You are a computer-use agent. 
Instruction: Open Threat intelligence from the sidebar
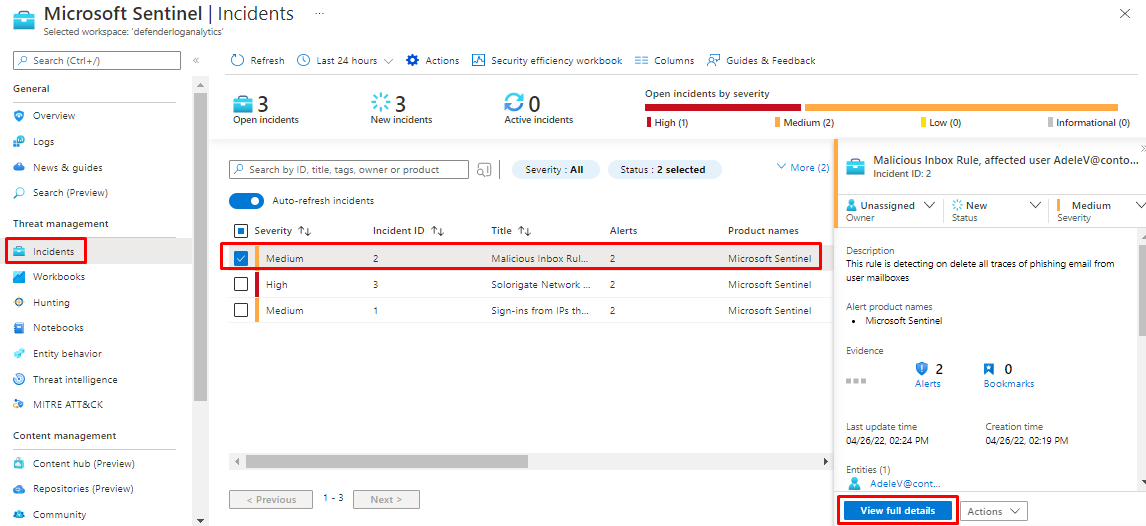click(x=74, y=380)
